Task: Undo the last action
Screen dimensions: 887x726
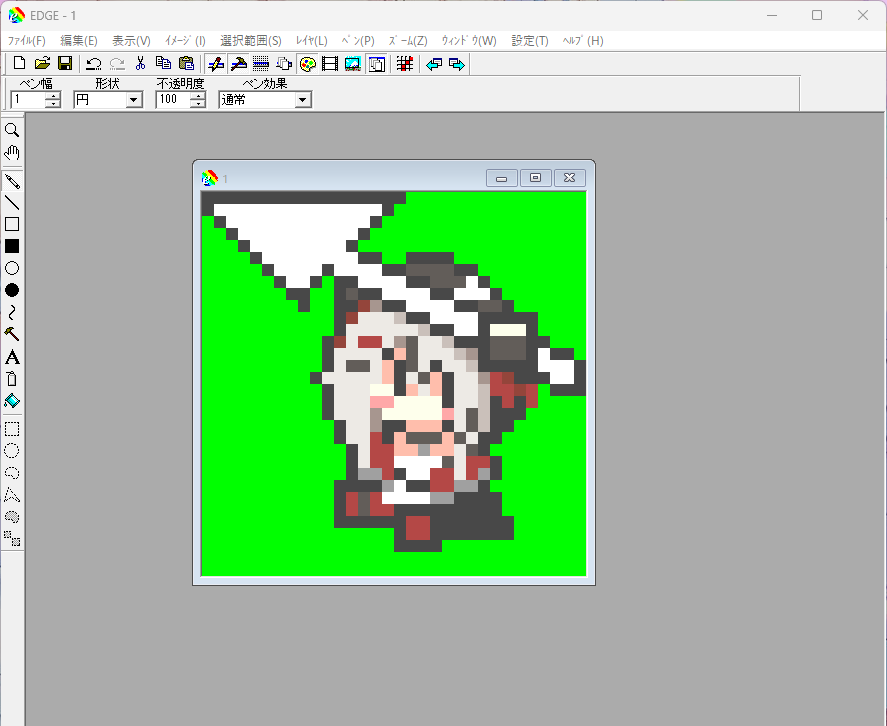Action: (93, 63)
